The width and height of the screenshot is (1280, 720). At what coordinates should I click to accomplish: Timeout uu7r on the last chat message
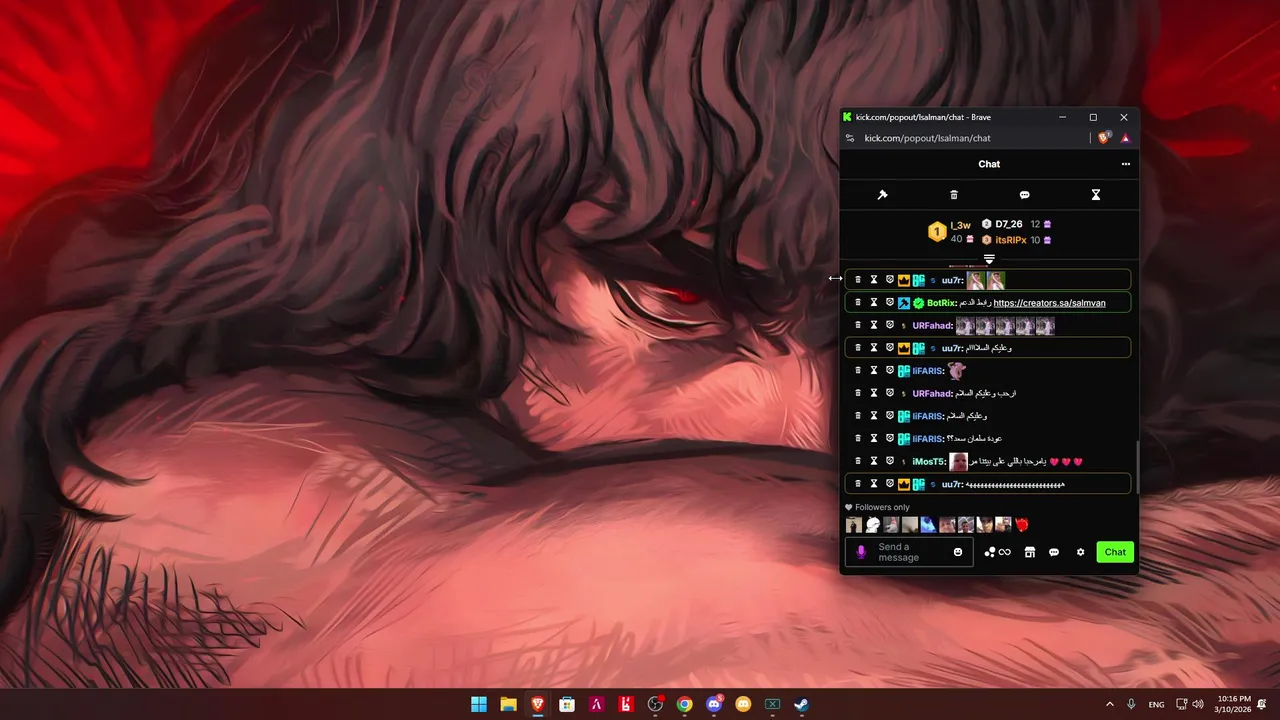coord(873,484)
